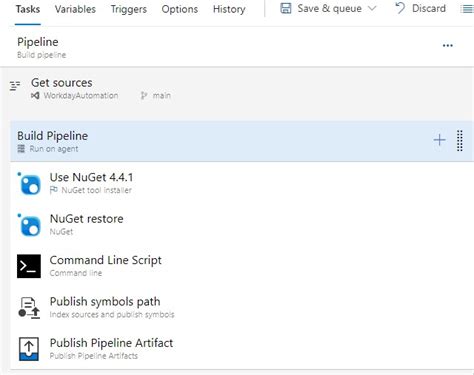This screenshot has width=474, height=375.
Task: Open the Triggers tab
Action: [128, 9]
